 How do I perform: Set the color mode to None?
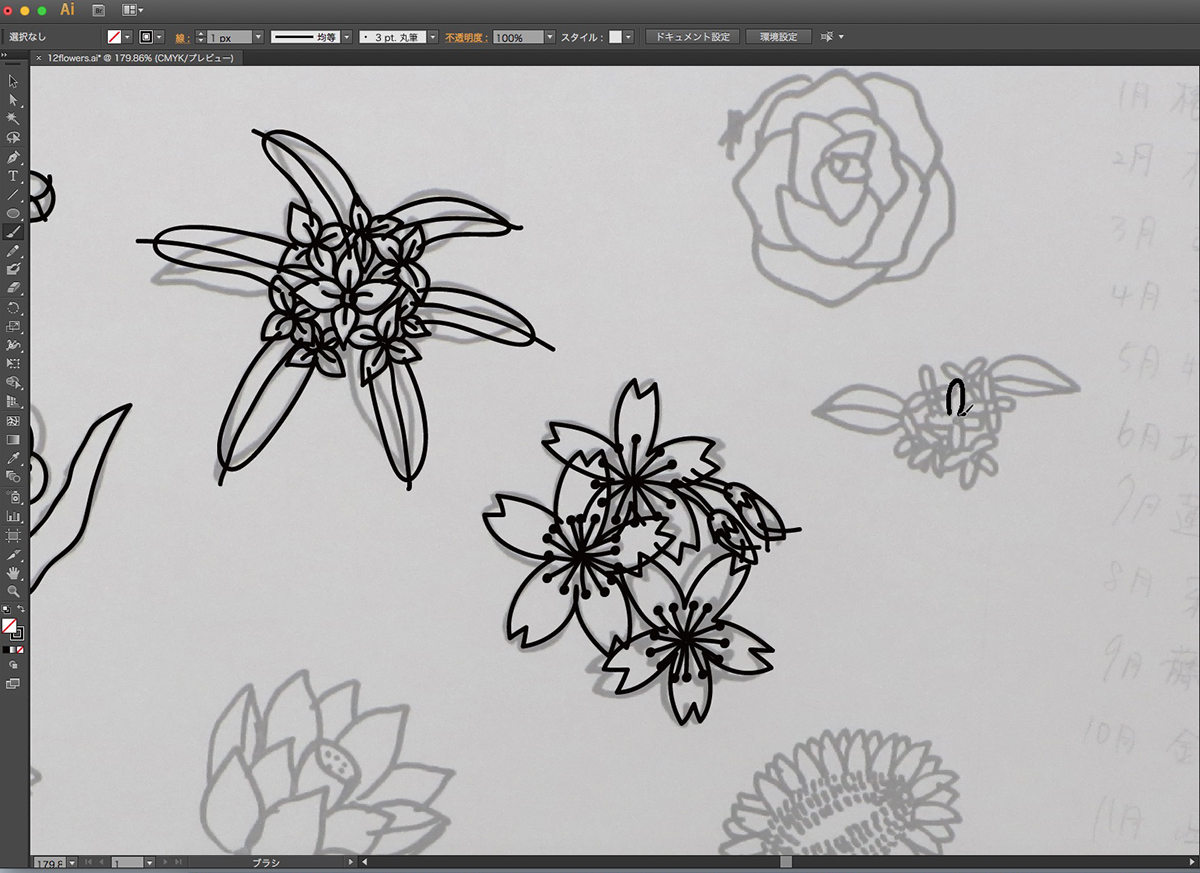point(21,649)
